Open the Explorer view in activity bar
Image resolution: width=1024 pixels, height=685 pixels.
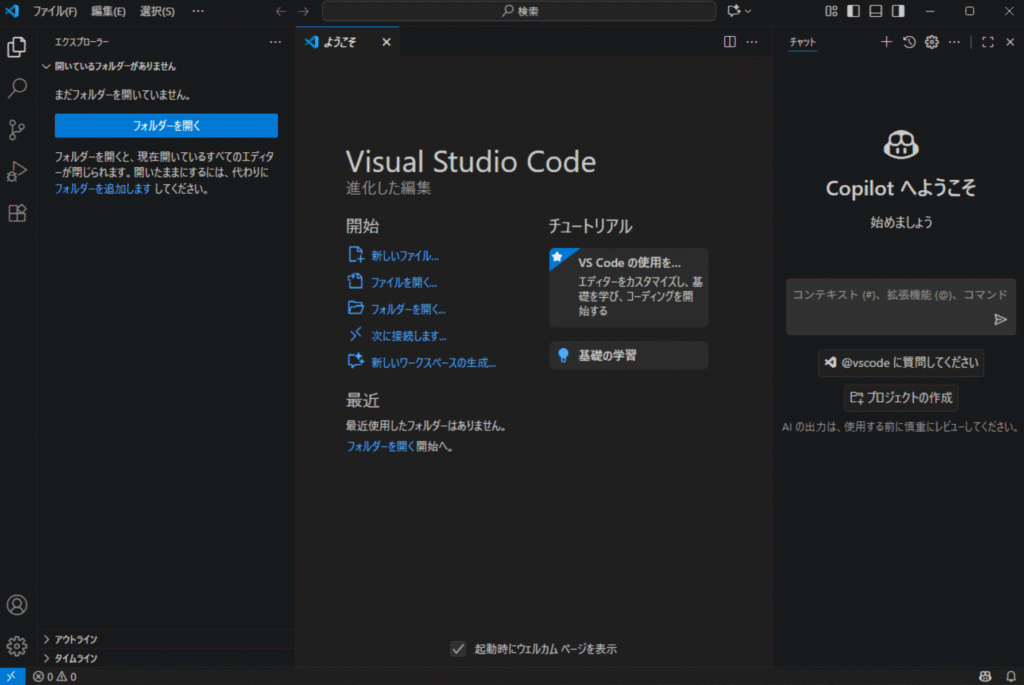pos(17,47)
